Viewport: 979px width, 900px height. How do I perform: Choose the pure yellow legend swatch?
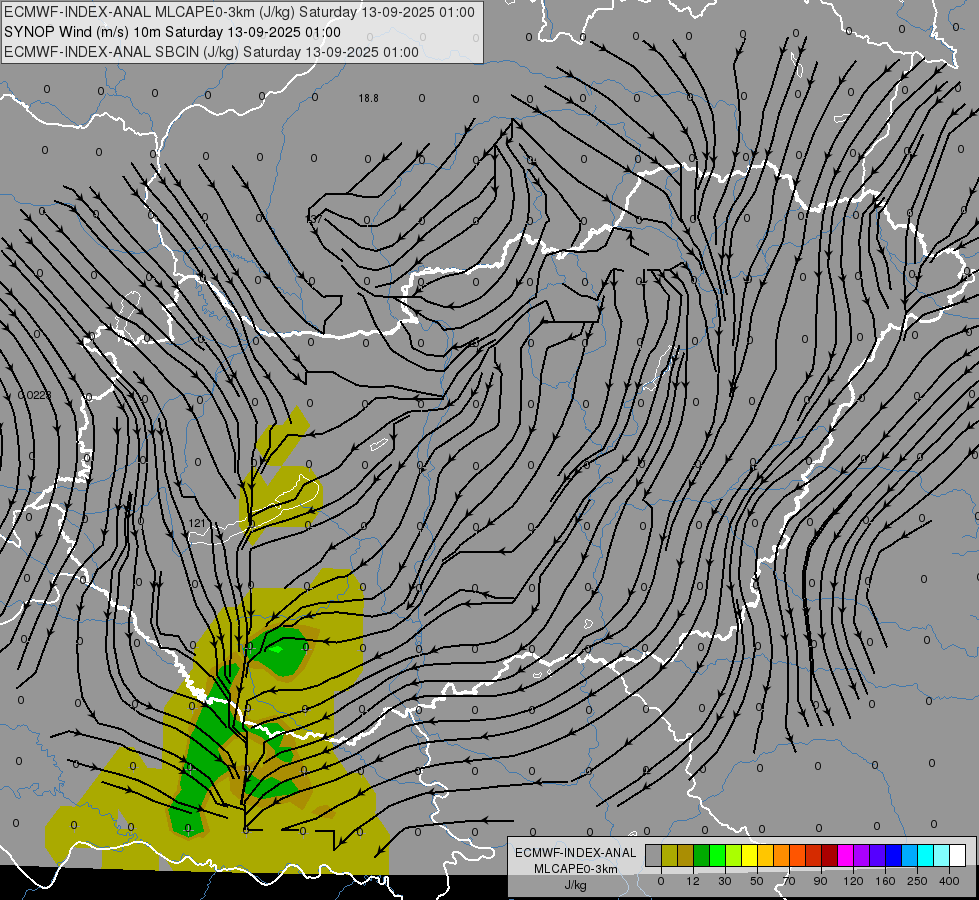pyautogui.click(x=750, y=855)
